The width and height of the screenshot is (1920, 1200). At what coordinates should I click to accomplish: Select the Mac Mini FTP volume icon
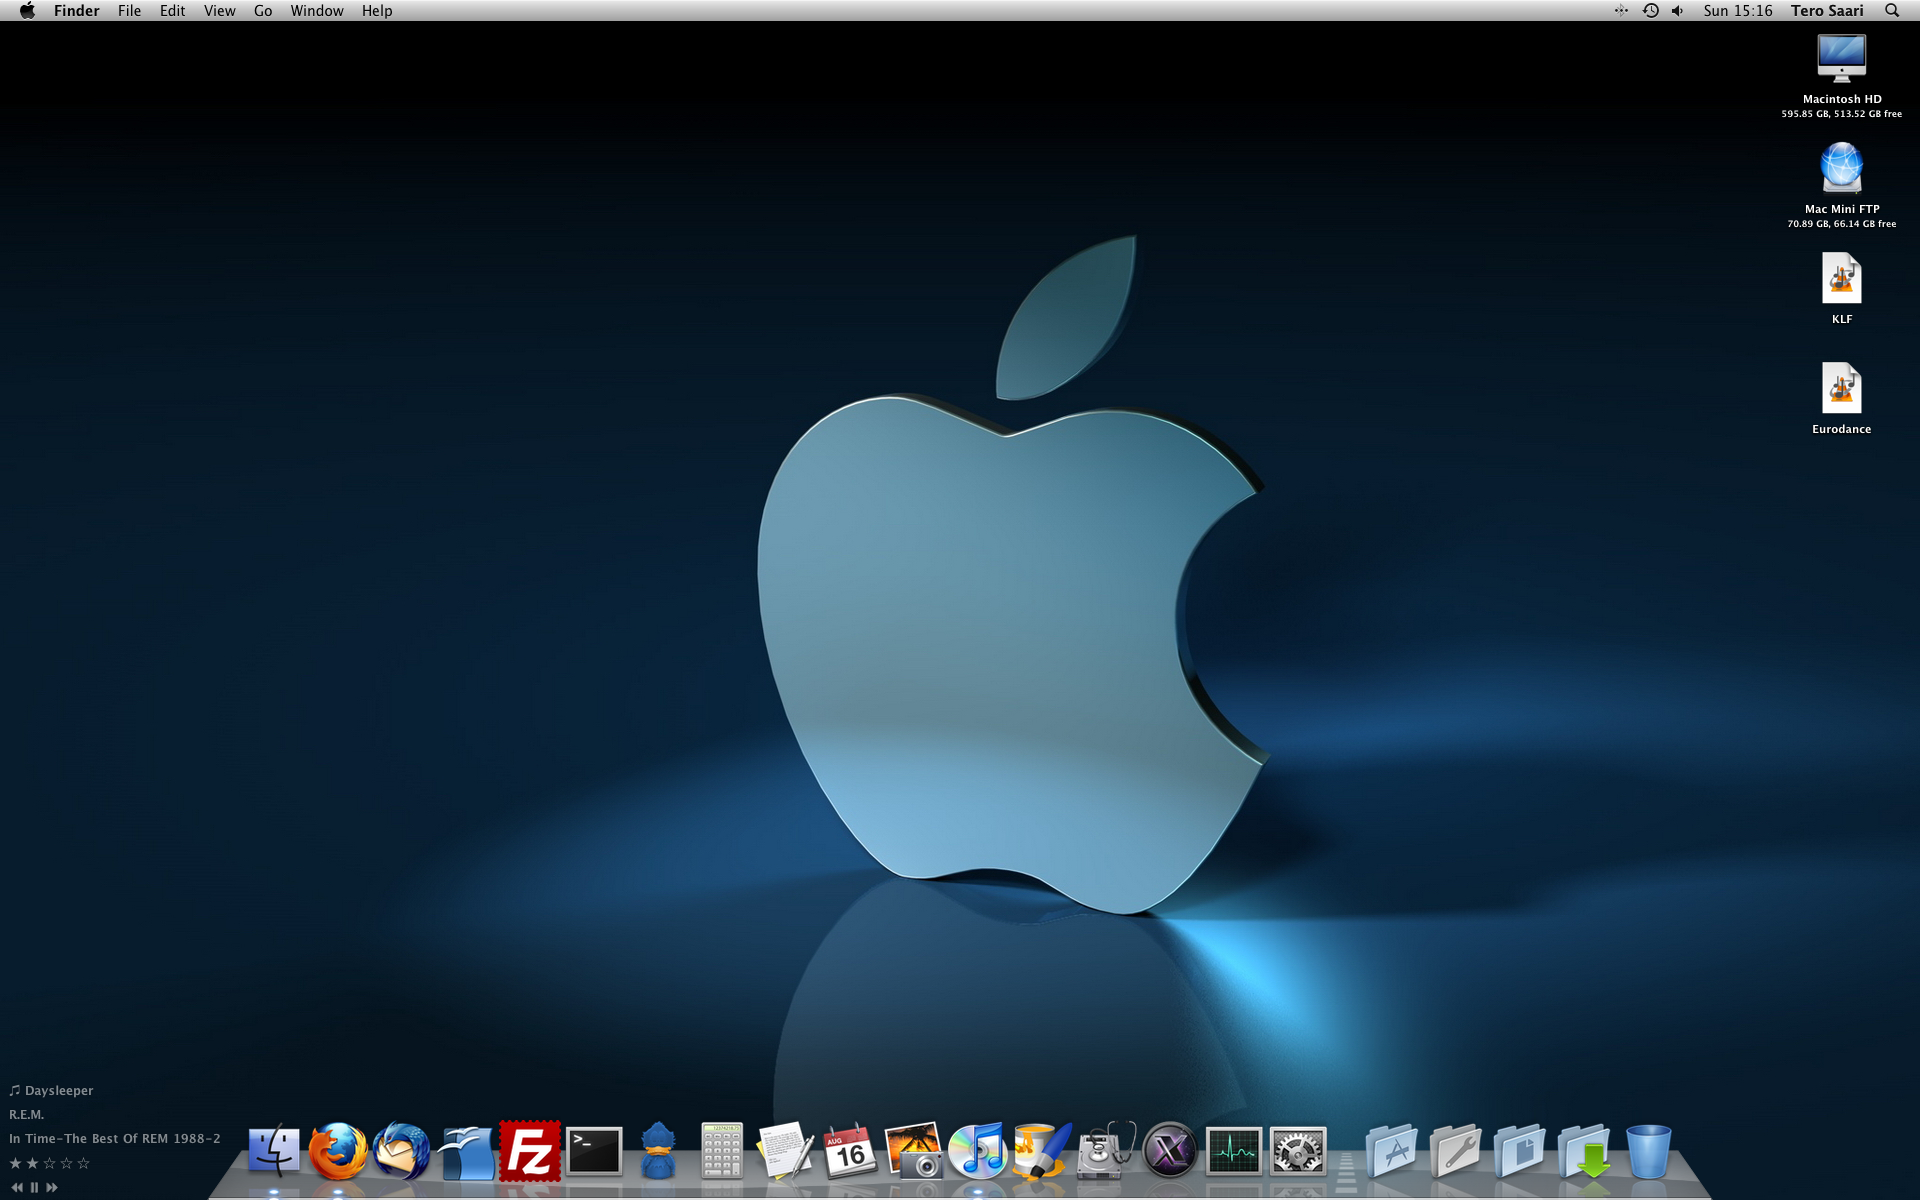(1841, 168)
